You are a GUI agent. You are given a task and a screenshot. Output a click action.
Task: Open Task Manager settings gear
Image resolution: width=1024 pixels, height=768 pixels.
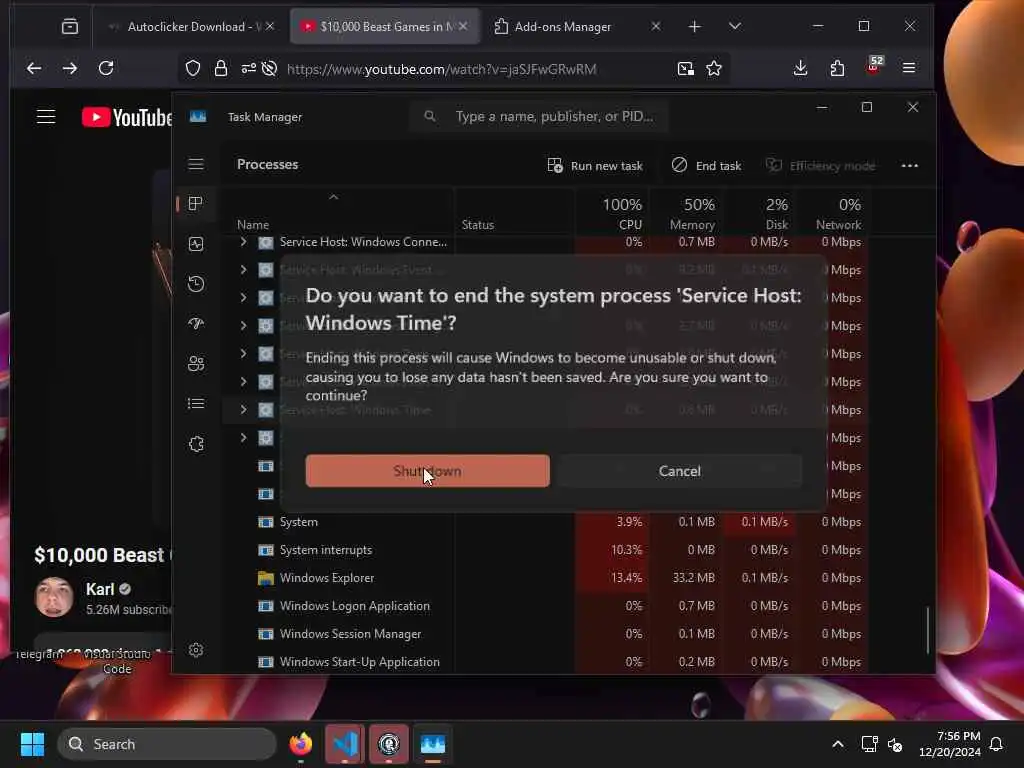click(x=196, y=650)
